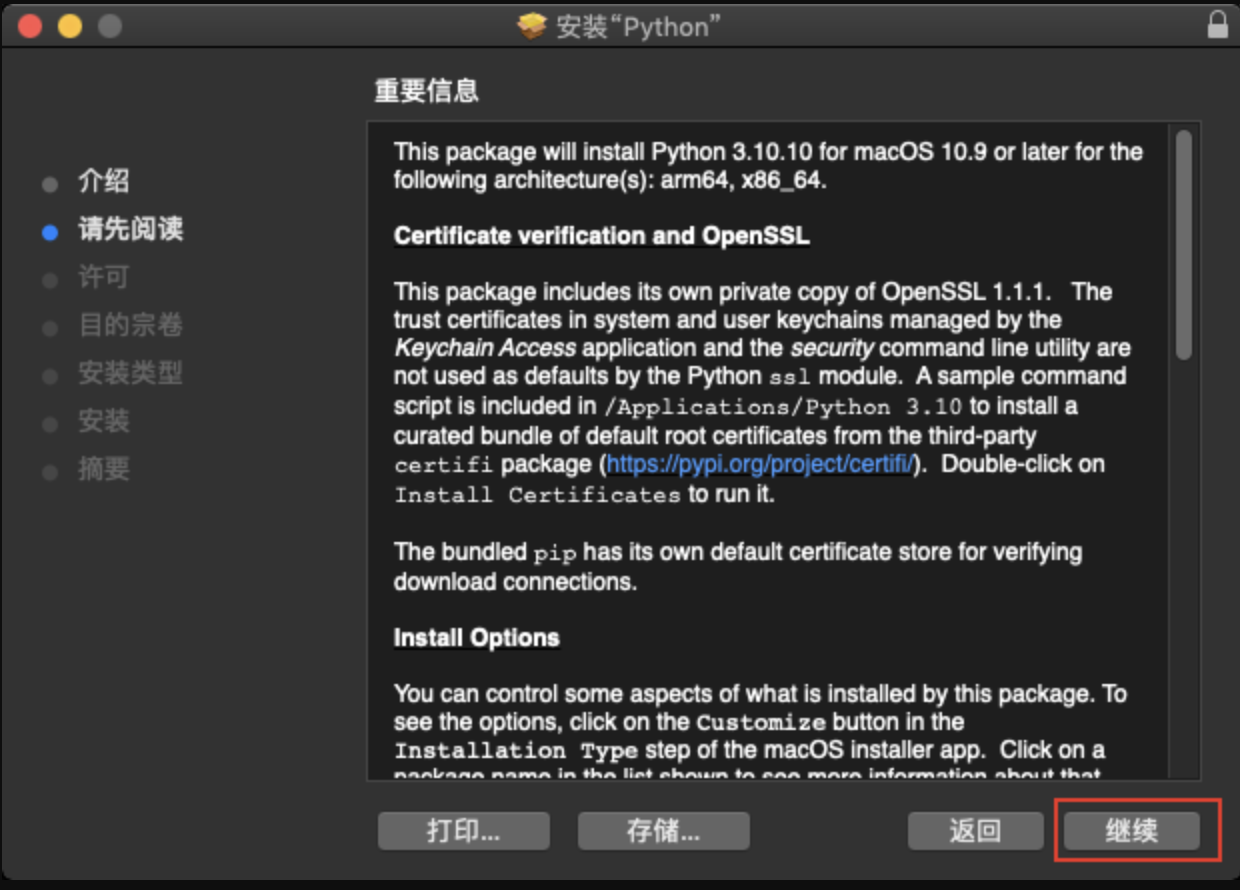Select the 安装 step in sidebar
1240x890 pixels.
tap(104, 422)
